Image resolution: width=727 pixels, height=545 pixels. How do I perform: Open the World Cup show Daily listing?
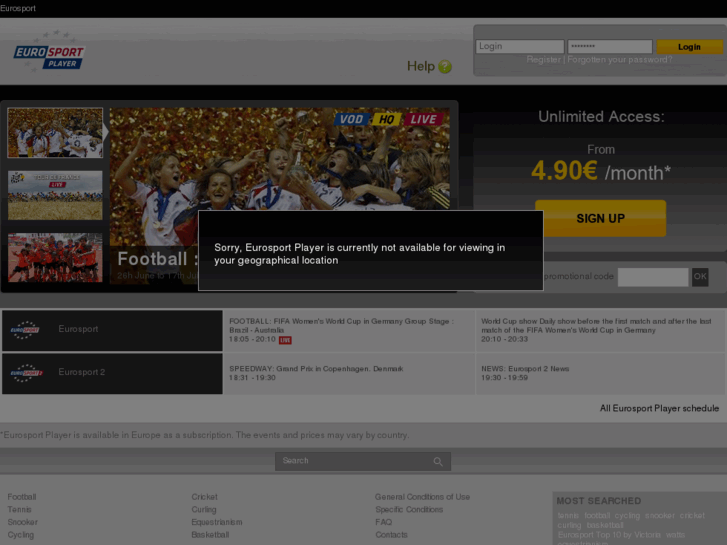point(600,330)
